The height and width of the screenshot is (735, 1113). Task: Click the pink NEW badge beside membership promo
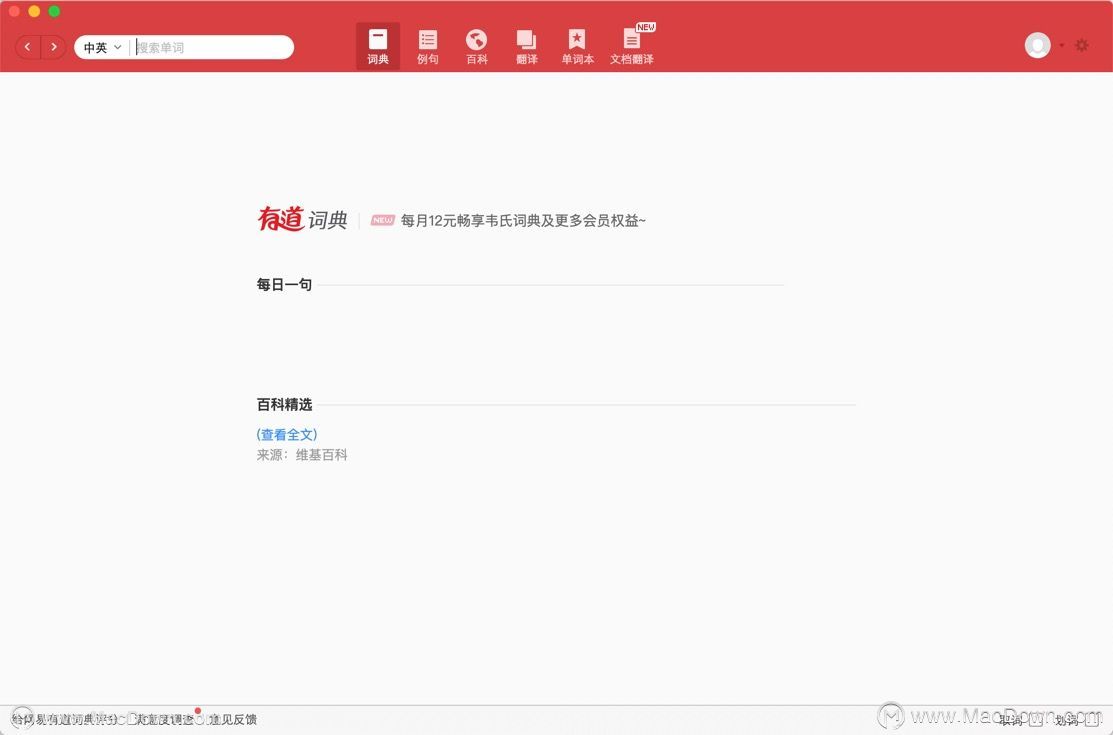click(383, 220)
